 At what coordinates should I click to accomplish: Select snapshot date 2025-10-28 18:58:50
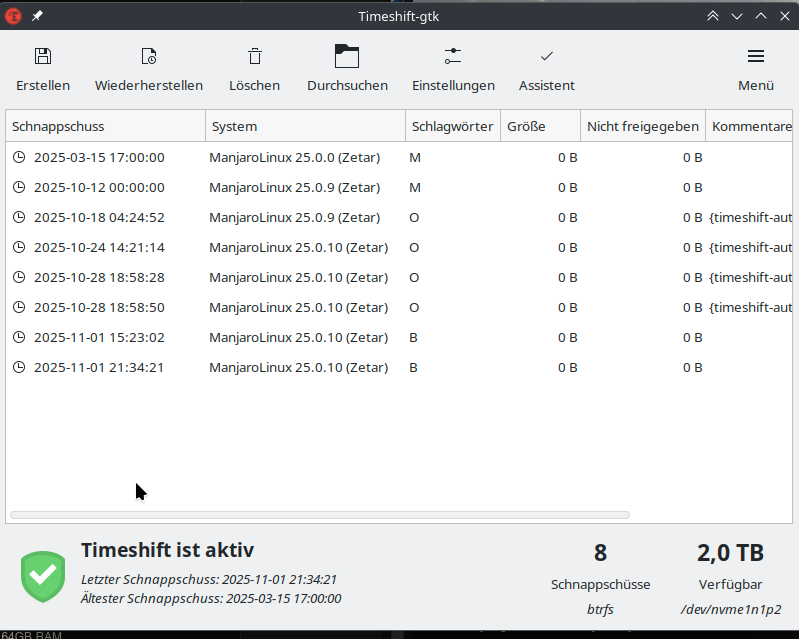[99, 308]
